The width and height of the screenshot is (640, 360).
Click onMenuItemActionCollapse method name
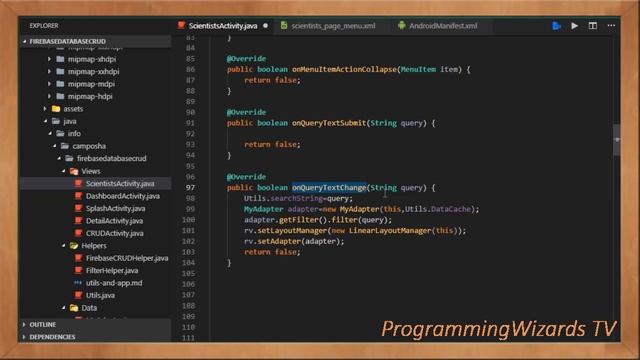coord(344,69)
